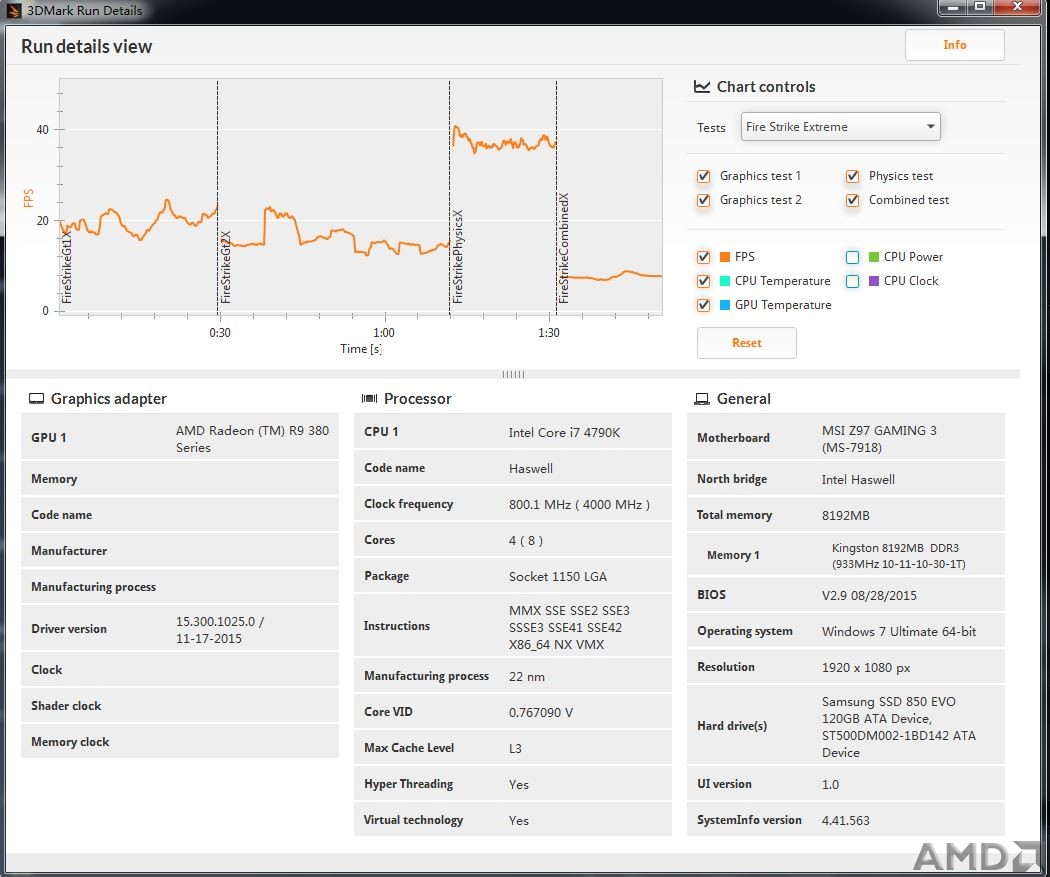This screenshot has height=877, width=1050.
Task: Click the code name value Haswell
Action: coord(530,469)
